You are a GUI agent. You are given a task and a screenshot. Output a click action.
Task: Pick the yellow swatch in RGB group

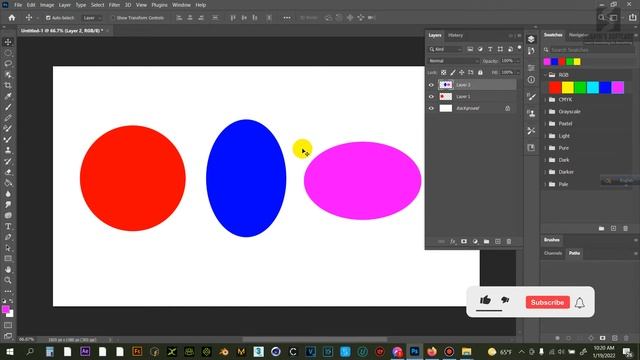pyautogui.click(x=567, y=87)
